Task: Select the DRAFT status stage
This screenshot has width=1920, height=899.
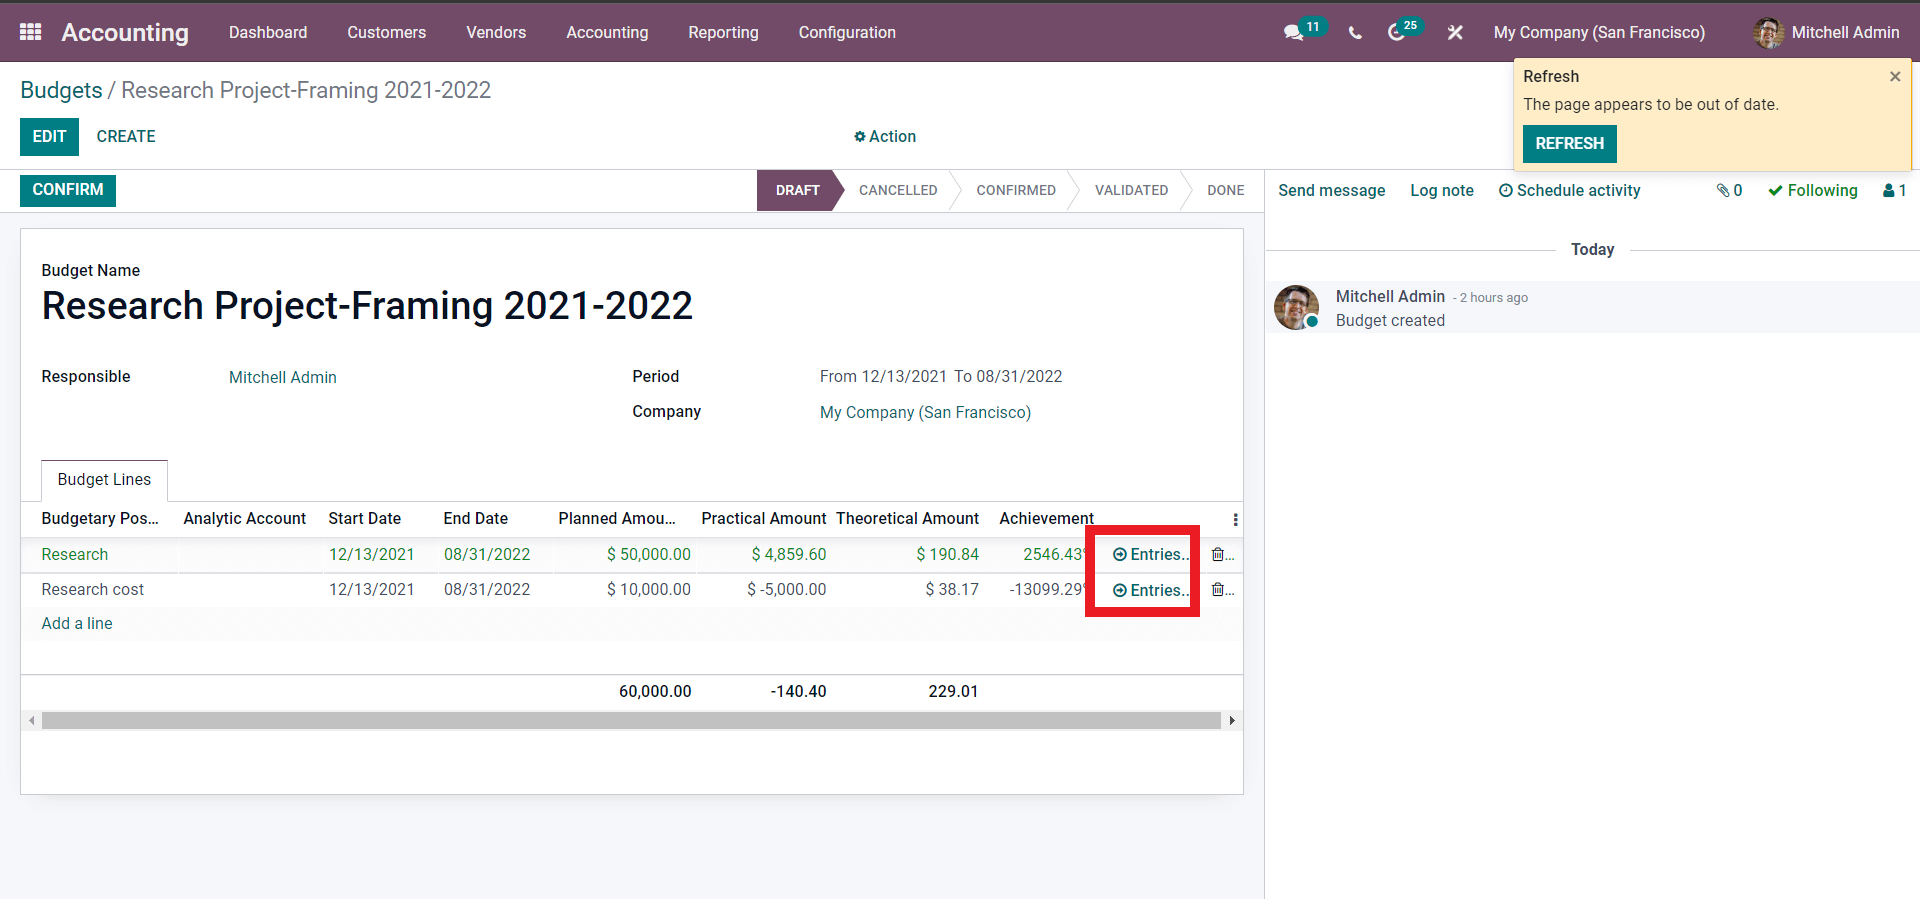Action: pos(797,190)
